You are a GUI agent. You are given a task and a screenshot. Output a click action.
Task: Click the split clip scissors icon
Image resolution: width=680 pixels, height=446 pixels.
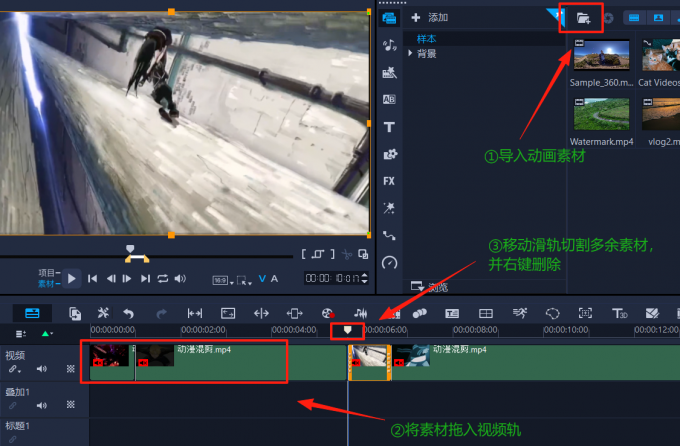(347, 254)
